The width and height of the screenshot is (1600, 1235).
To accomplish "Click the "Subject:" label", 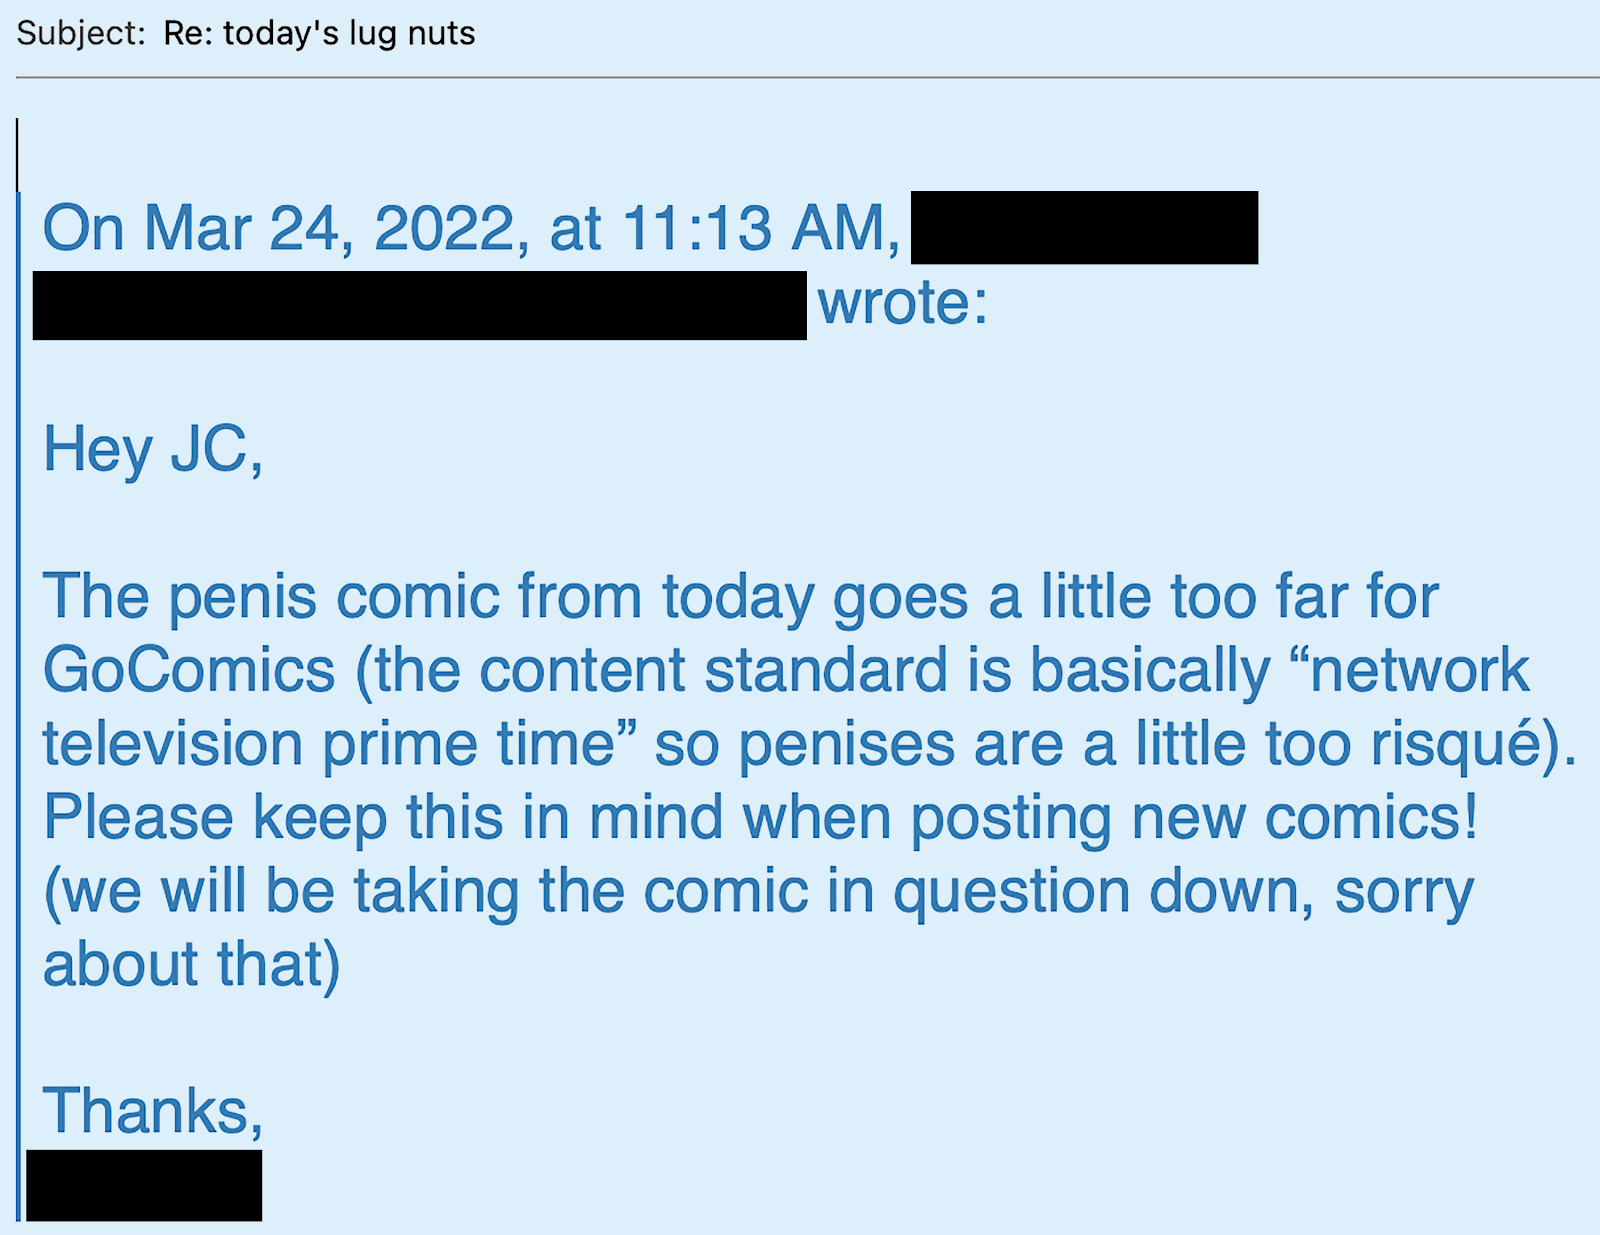I will (82, 34).
